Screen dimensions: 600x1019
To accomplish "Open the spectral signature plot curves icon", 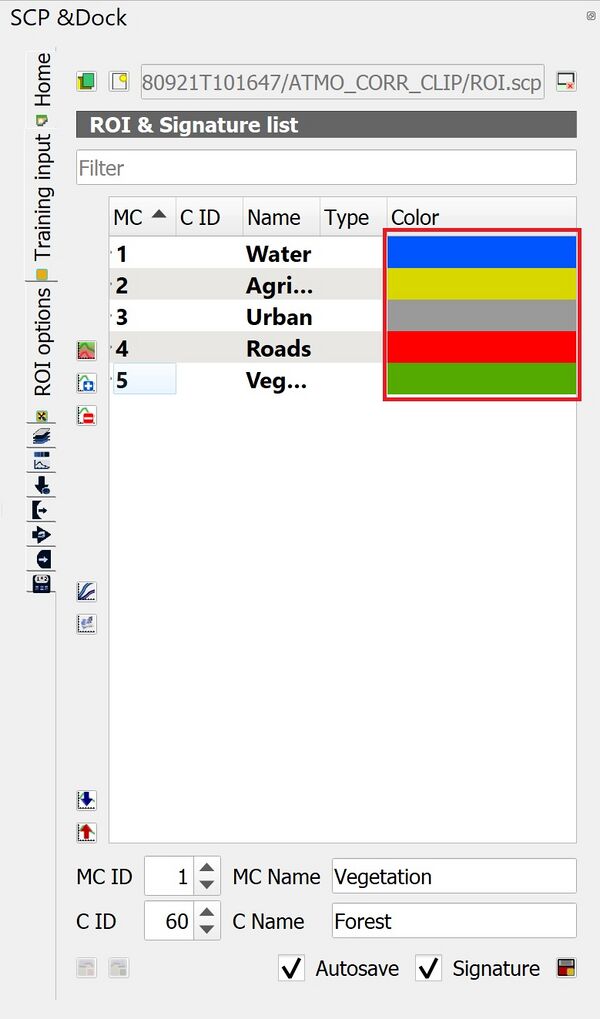I will [87, 591].
